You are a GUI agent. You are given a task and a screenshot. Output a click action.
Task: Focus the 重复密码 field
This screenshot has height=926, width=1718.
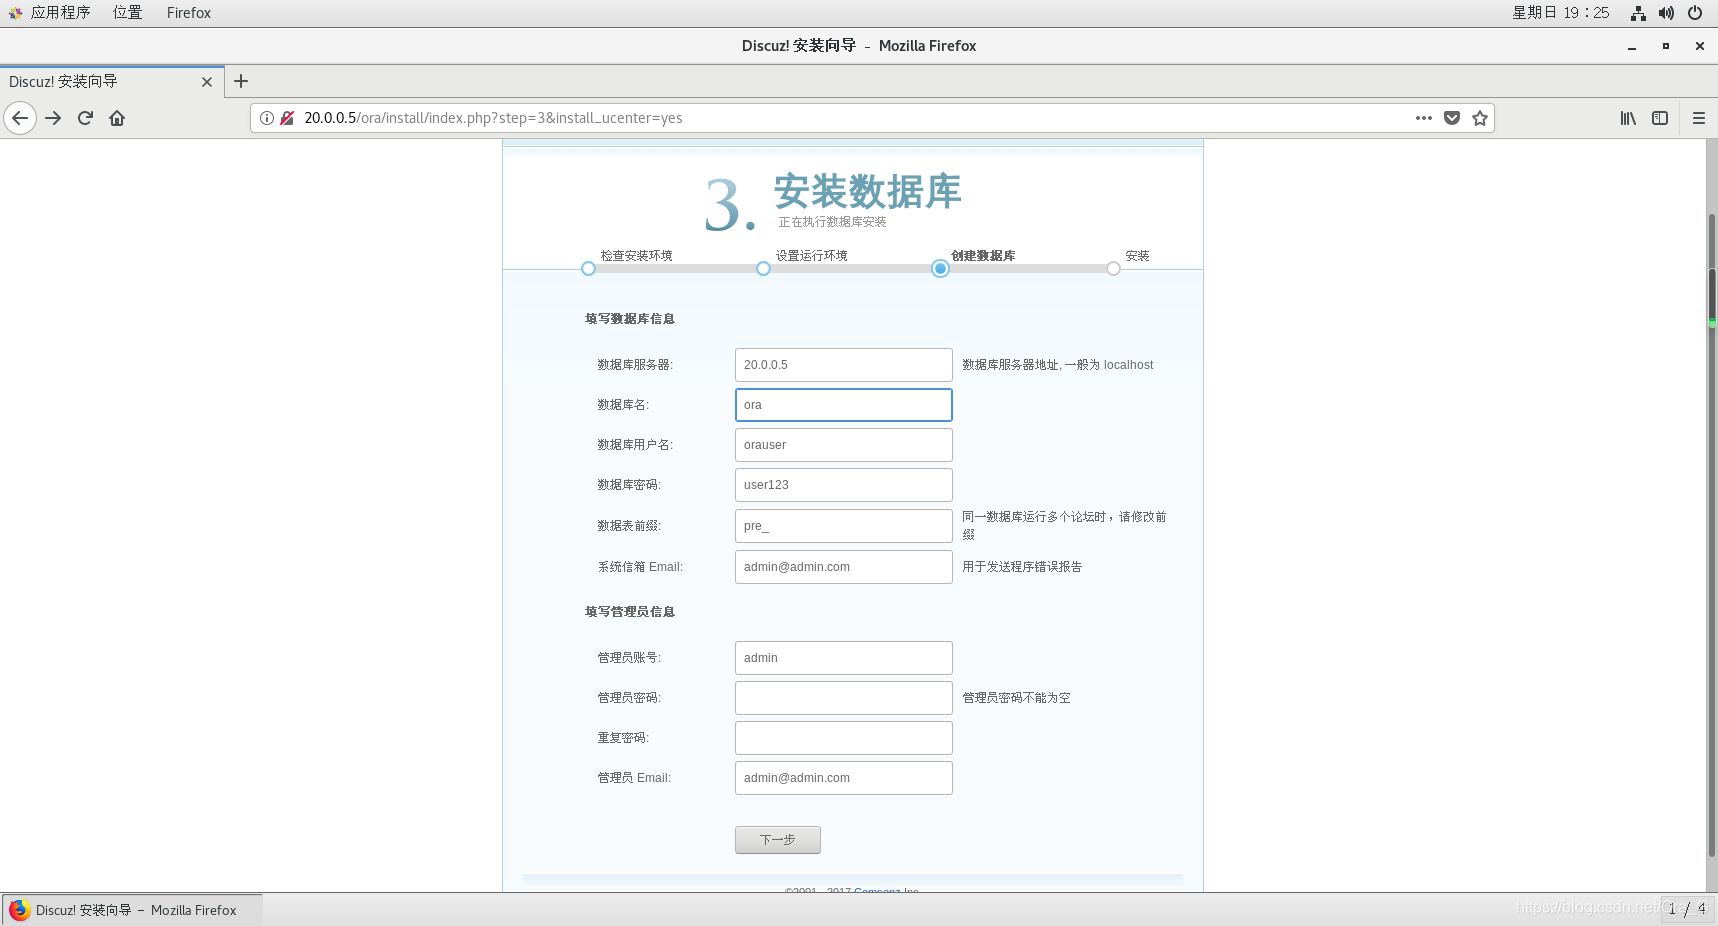(x=844, y=738)
